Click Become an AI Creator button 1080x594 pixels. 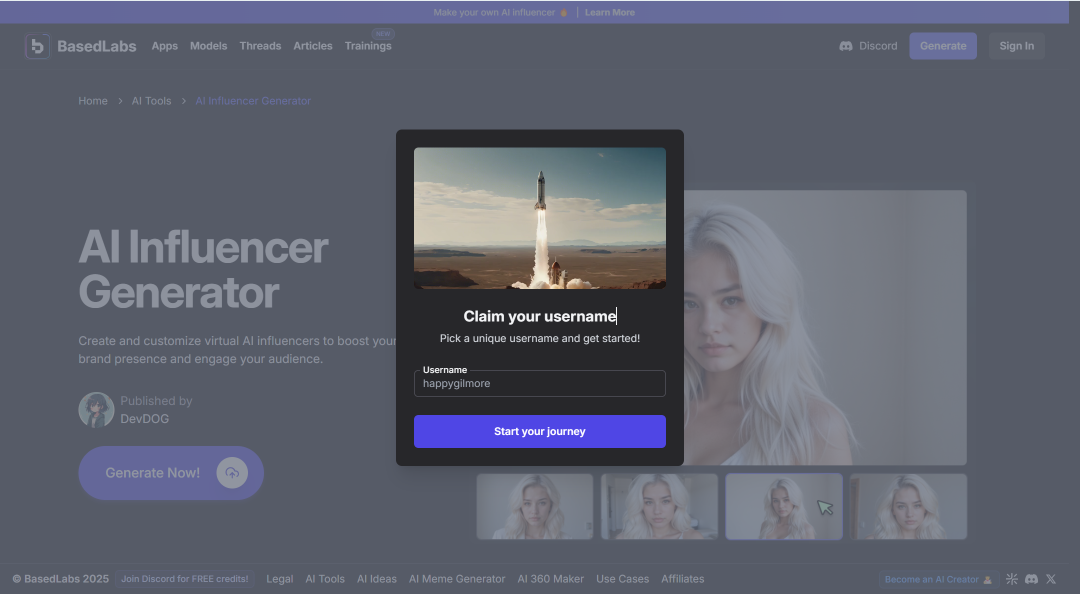point(939,580)
